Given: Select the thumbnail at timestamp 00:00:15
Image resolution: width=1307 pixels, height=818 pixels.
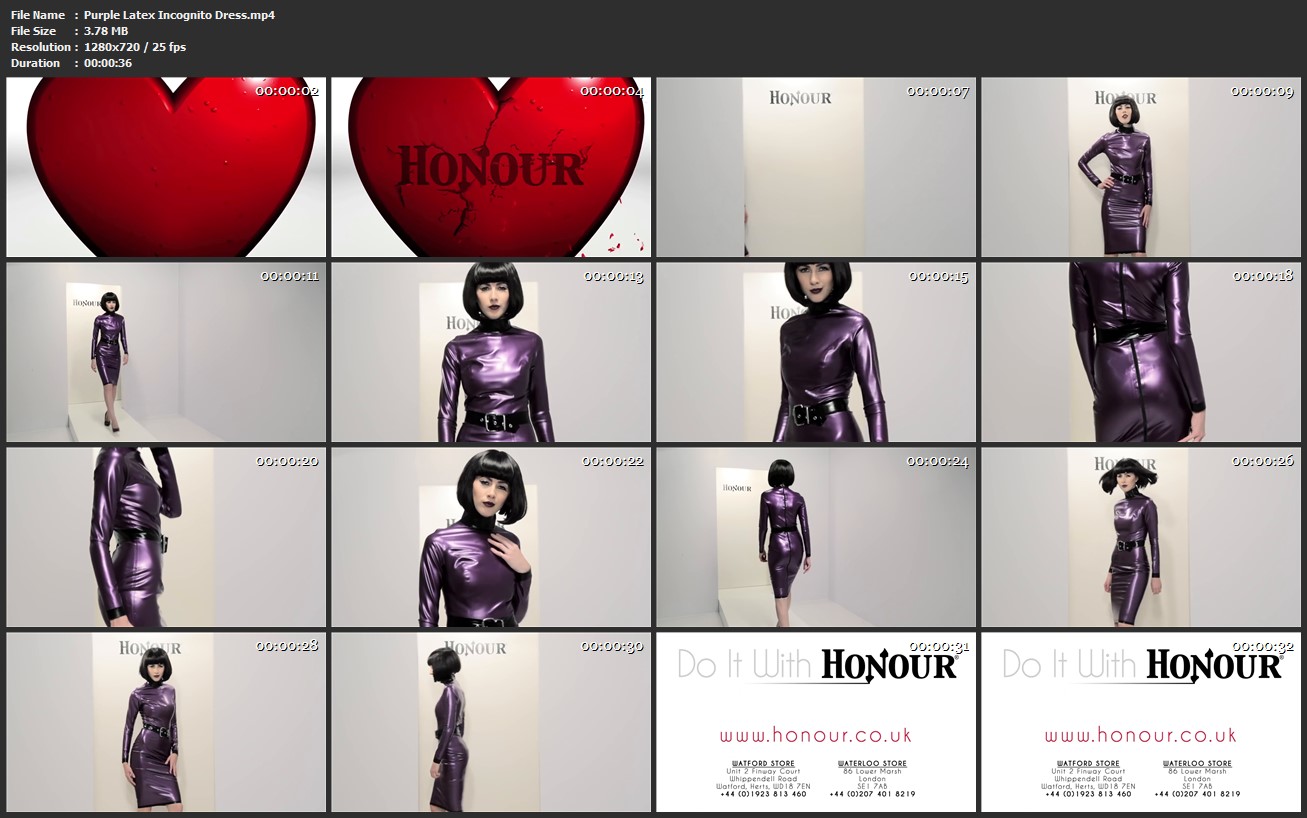Looking at the screenshot, I should (x=816, y=352).
